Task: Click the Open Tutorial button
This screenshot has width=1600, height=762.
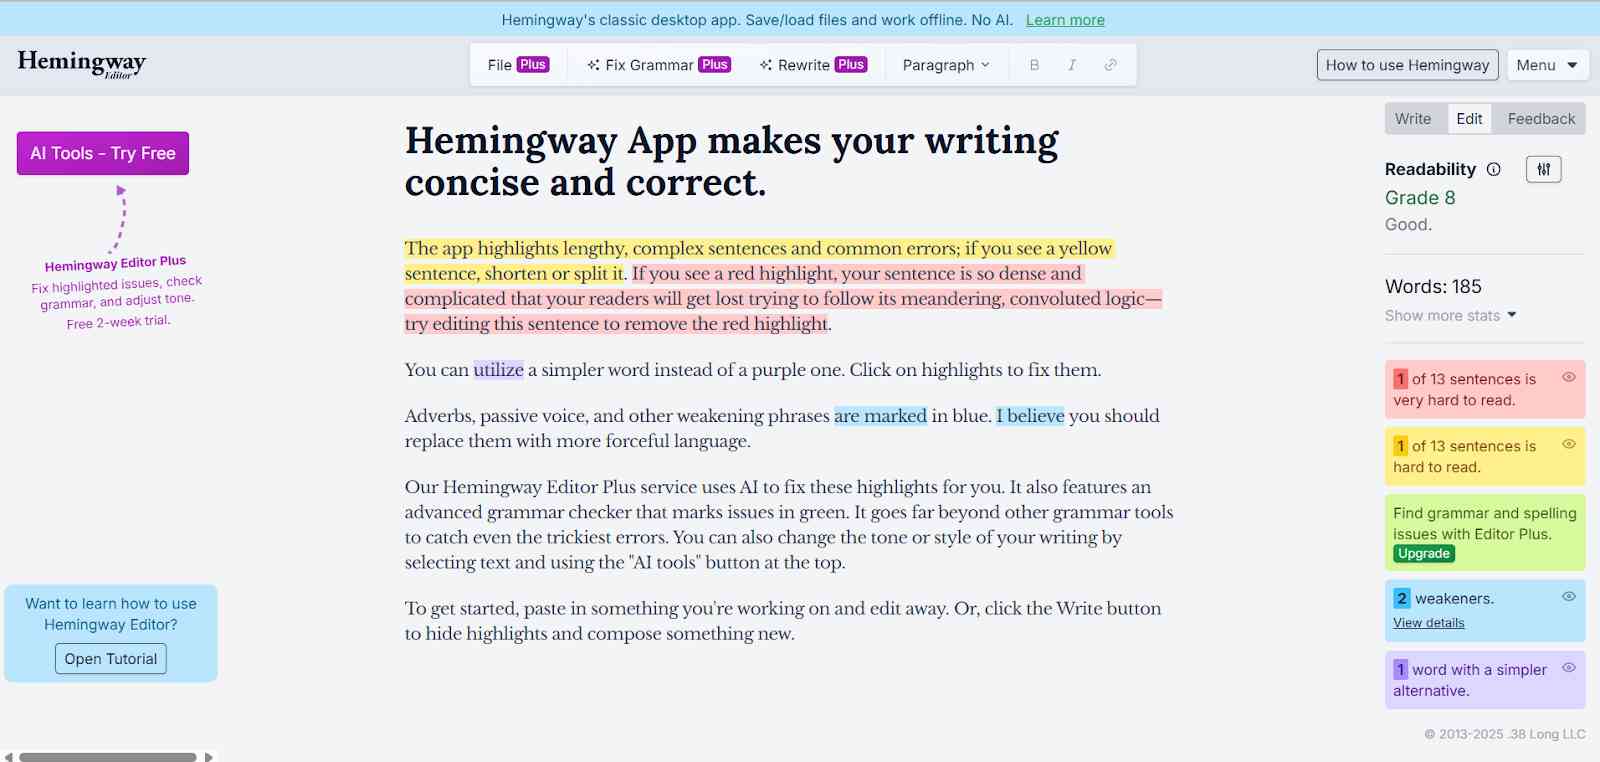Action: (x=111, y=659)
